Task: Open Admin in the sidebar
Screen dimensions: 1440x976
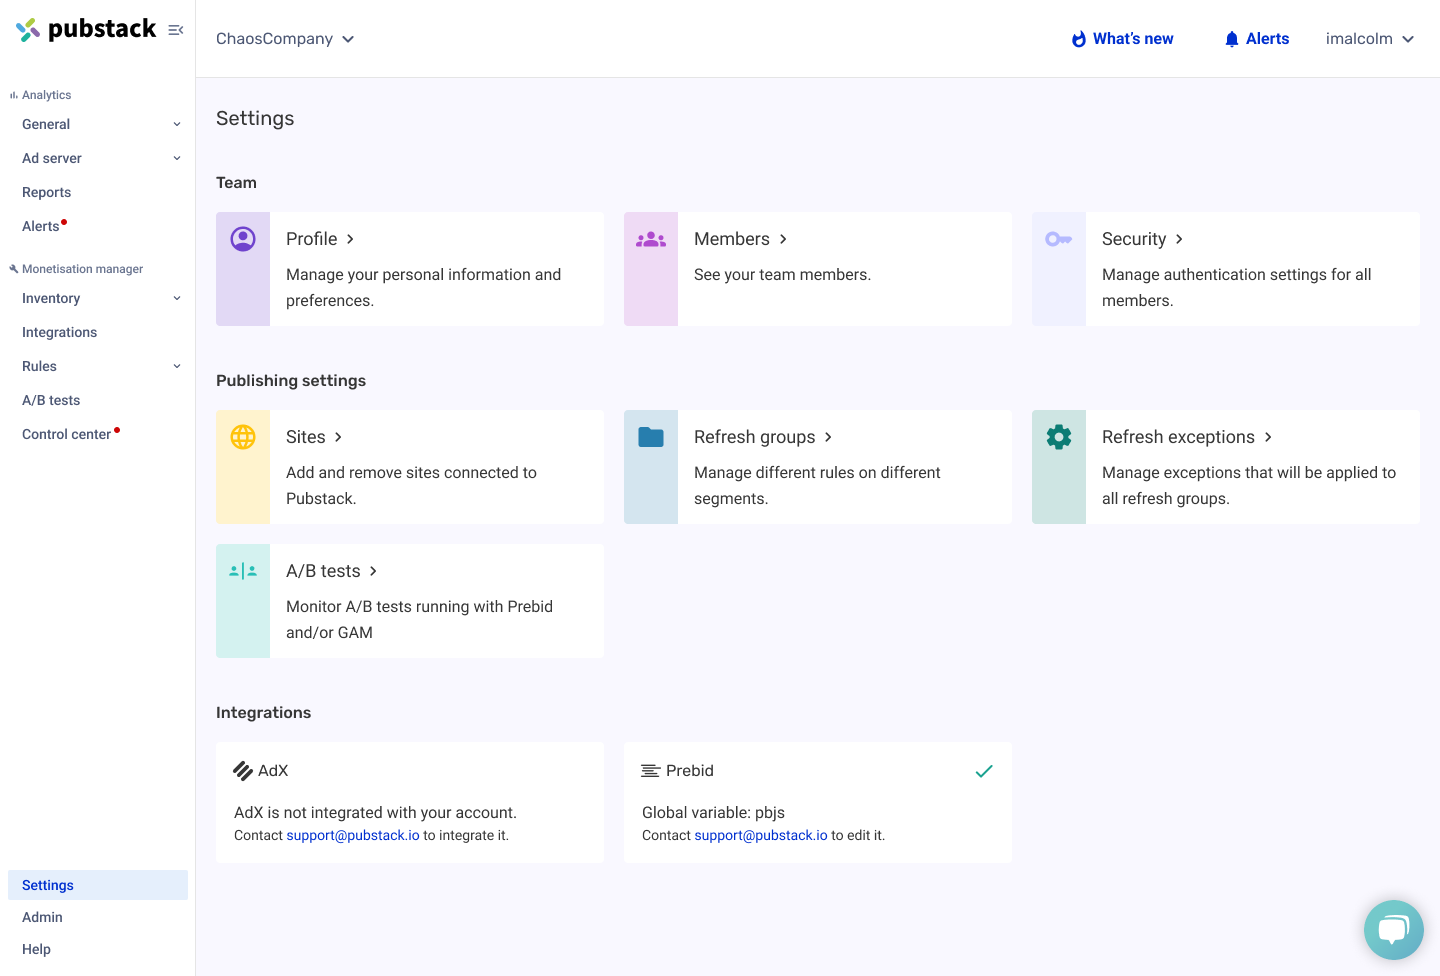Action: point(43,917)
